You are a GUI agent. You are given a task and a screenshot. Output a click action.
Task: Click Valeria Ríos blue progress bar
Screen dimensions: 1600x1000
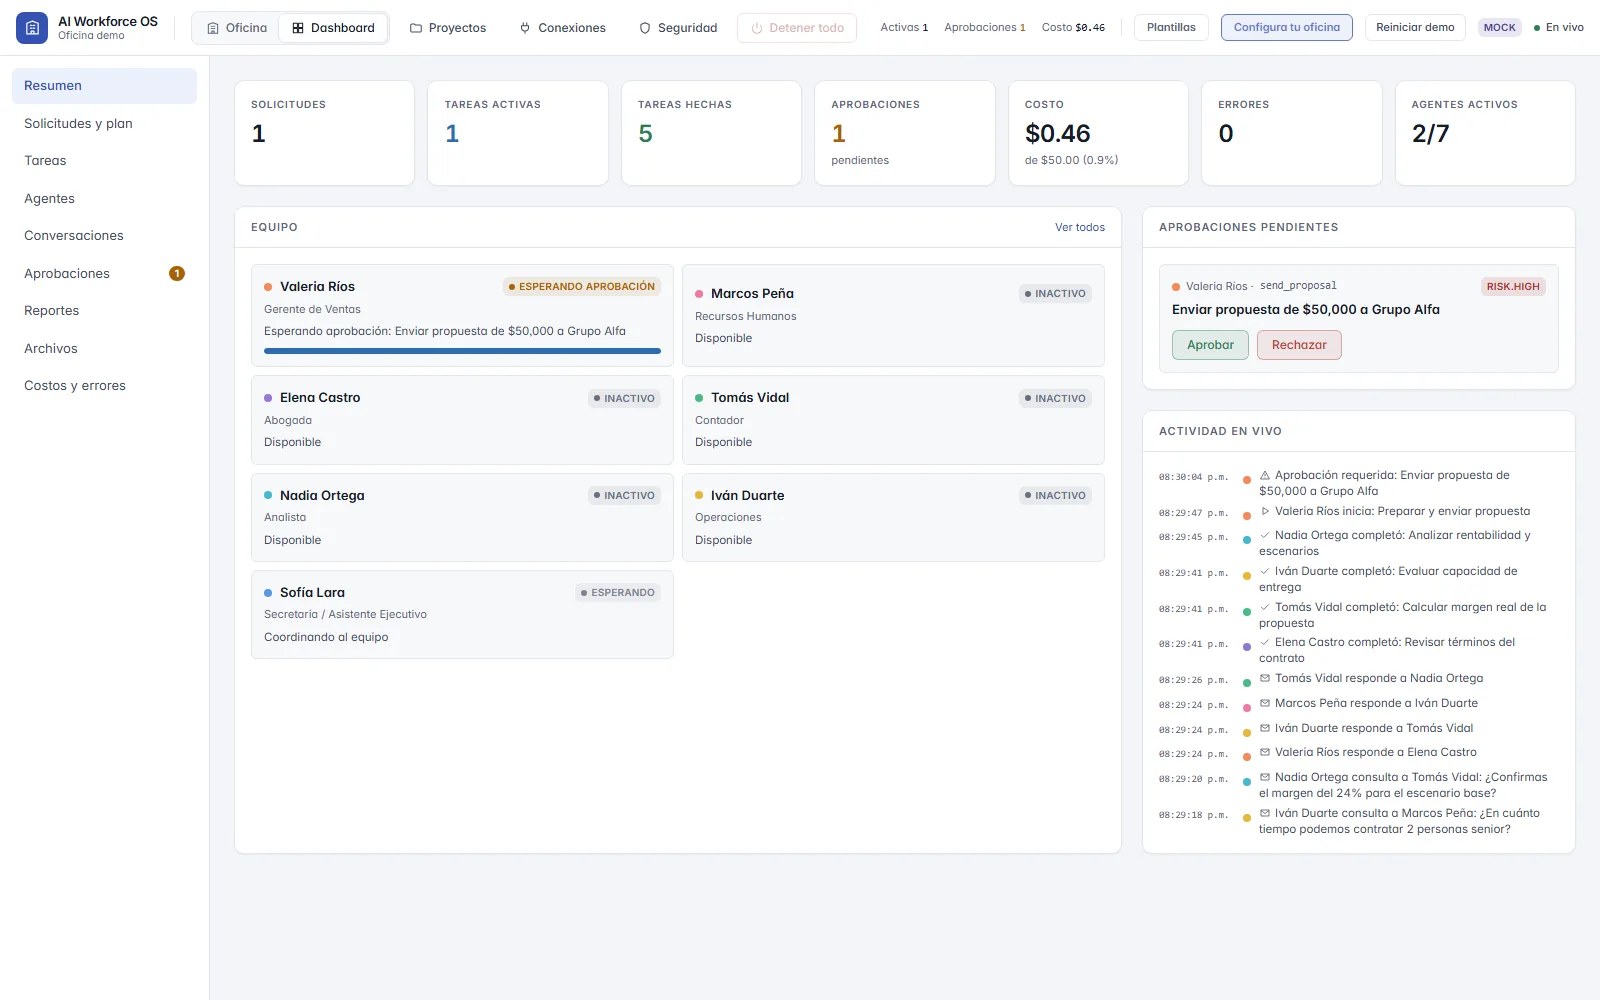point(462,351)
